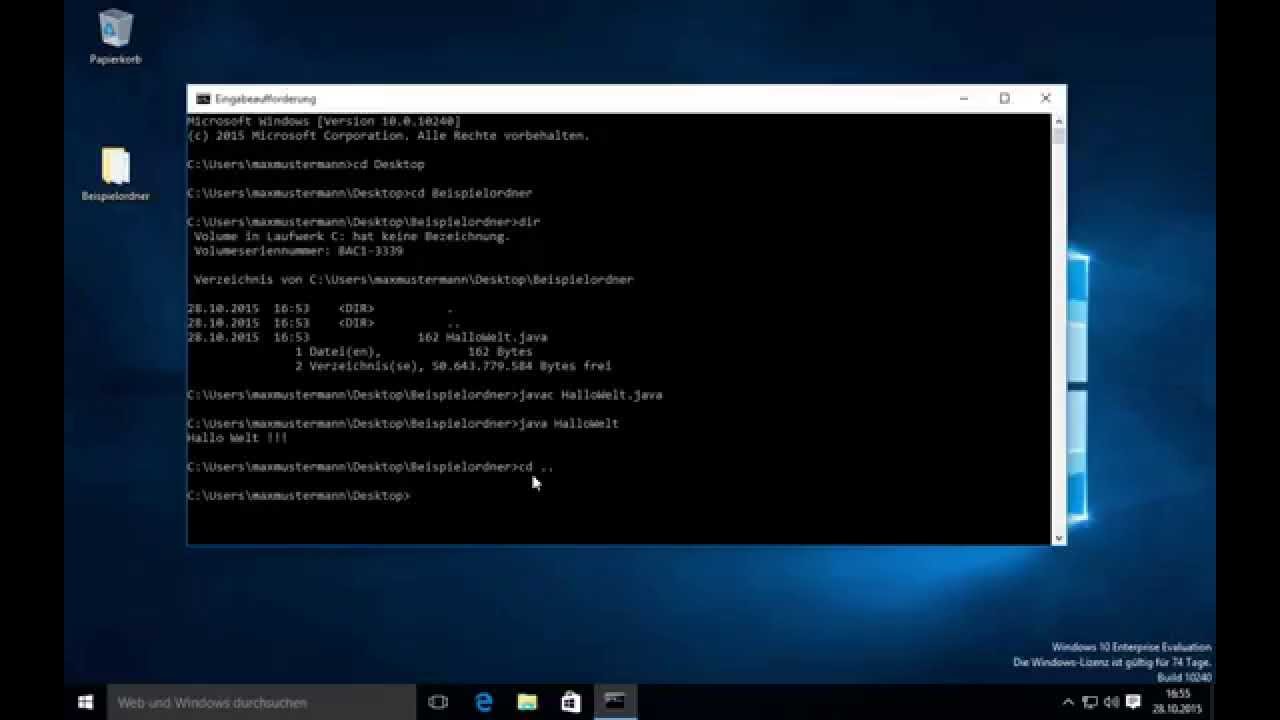The image size is (1280, 720).
Task: Click the 'cd Beispielordner' command line
Action: click(x=360, y=193)
